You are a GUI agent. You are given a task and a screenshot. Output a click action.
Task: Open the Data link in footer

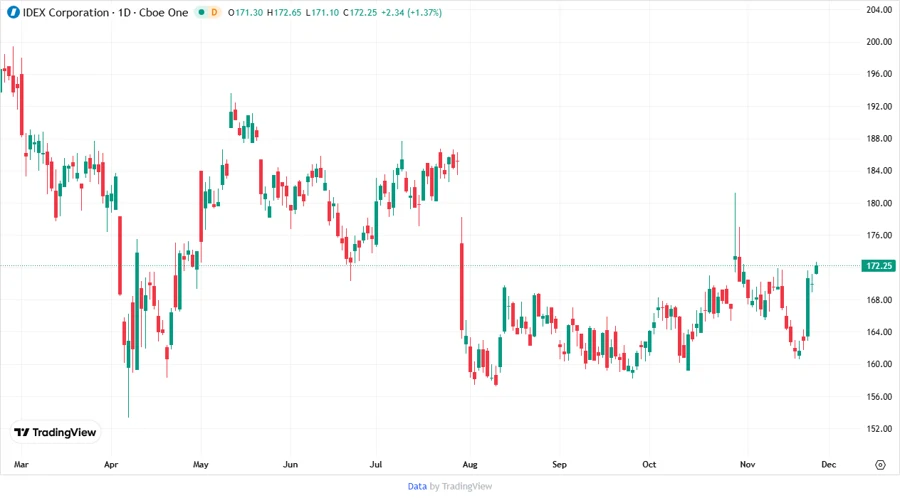click(417, 487)
